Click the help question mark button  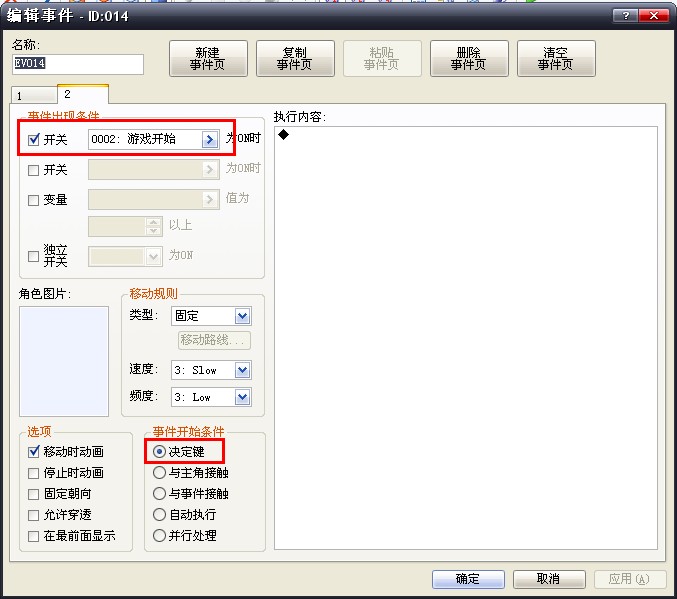625,16
